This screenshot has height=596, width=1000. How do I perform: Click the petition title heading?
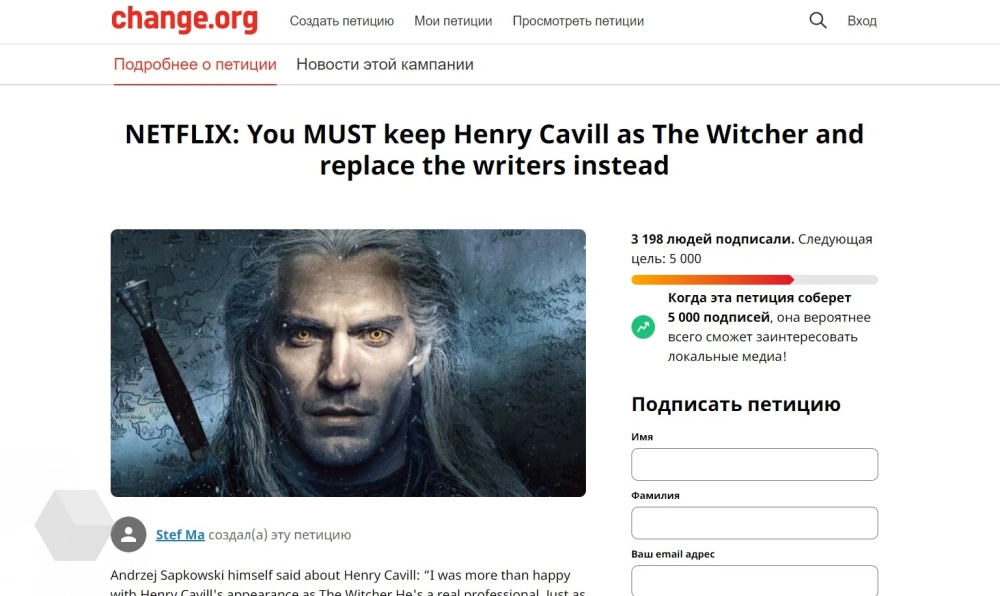point(494,150)
